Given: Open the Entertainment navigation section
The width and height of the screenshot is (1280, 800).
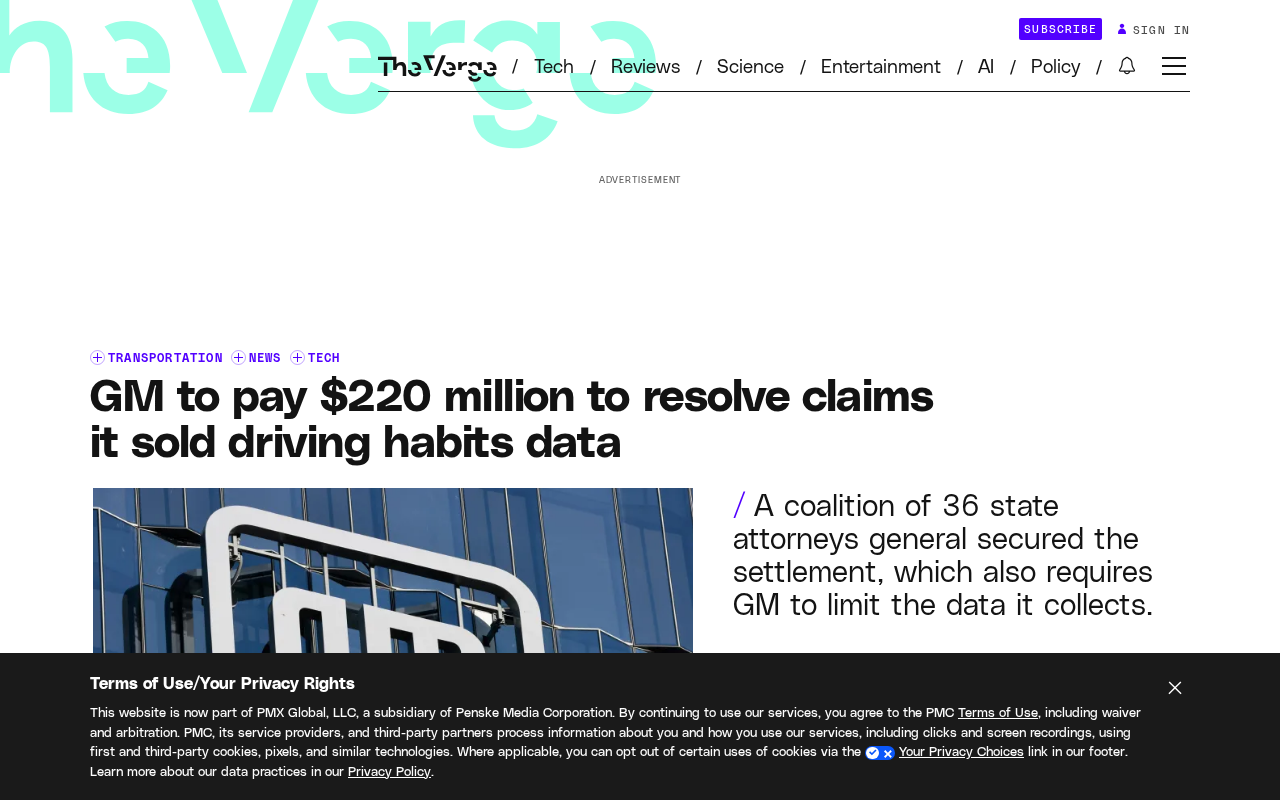Looking at the screenshot, I should (x=881, y=67).
